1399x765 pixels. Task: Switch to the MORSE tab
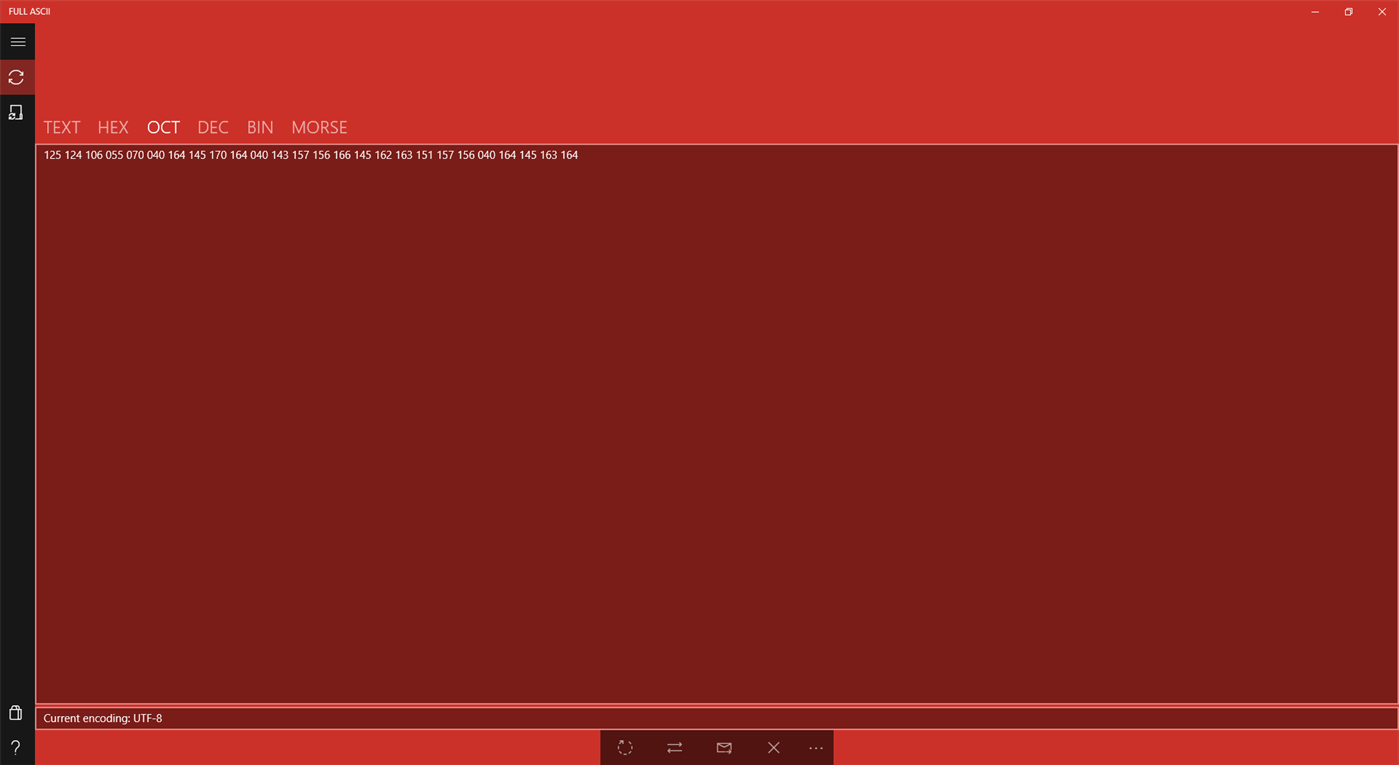tap(319, 127)
